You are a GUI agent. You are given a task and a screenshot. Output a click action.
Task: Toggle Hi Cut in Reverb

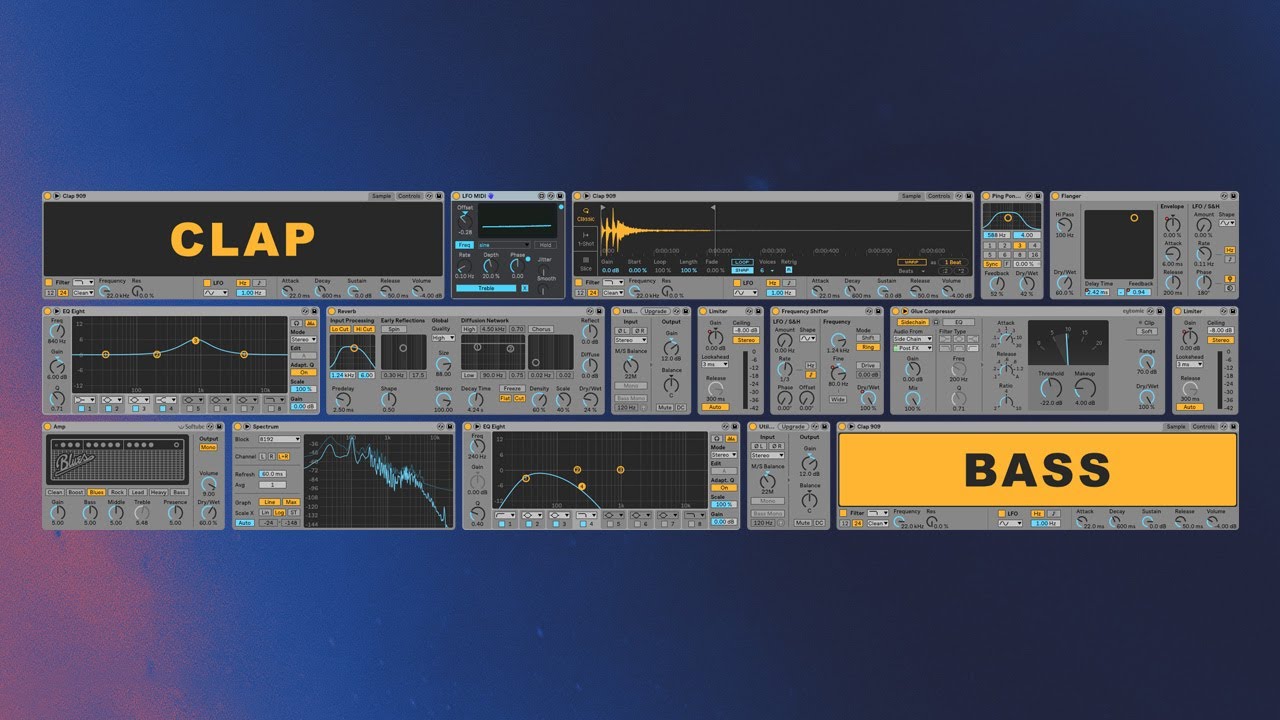click(364, 328)
